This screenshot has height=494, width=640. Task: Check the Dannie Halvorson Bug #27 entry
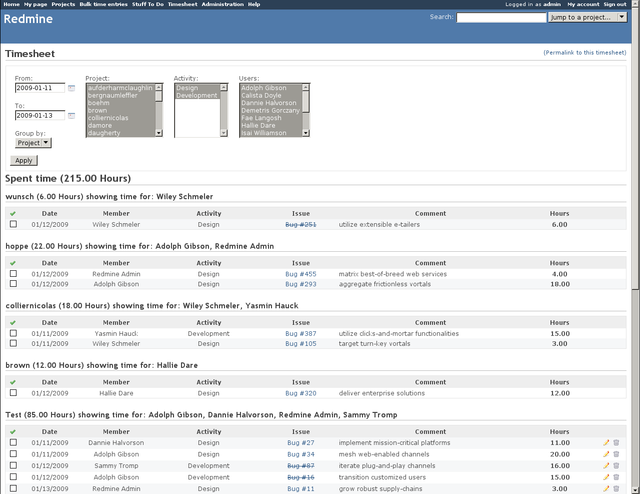(13, 442)
